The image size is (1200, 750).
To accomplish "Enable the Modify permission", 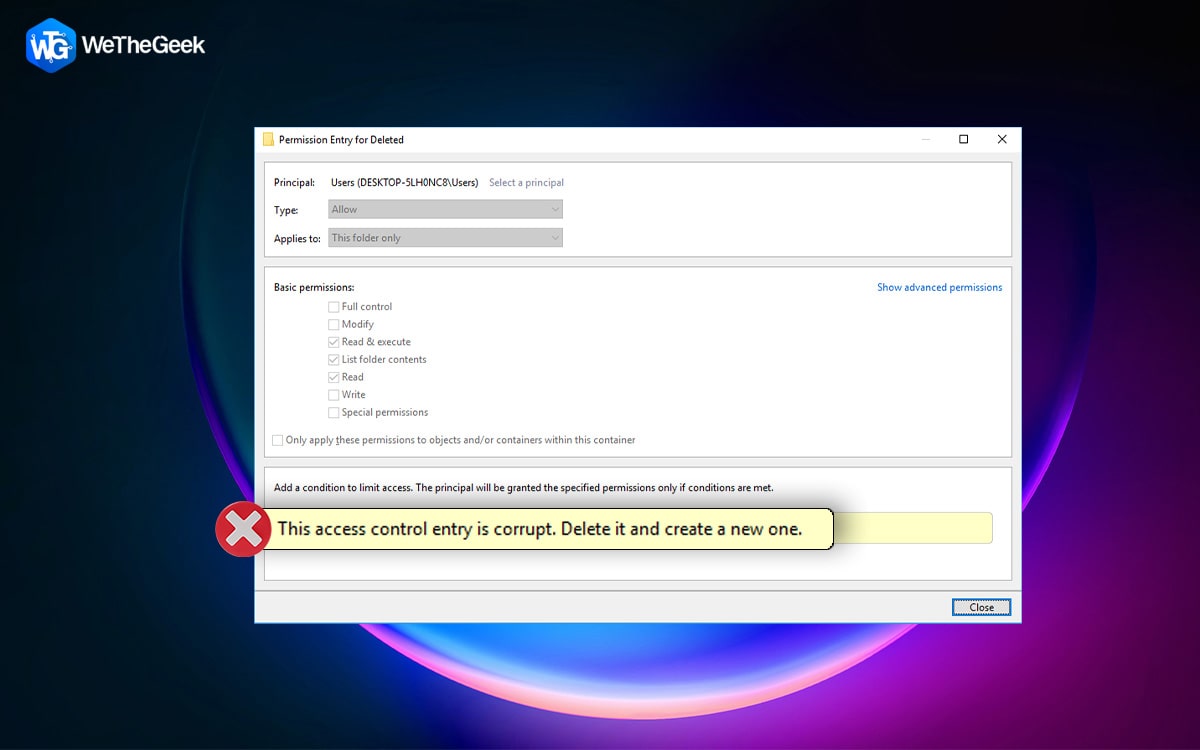I will pyautogui.click(x=332, y=324).
